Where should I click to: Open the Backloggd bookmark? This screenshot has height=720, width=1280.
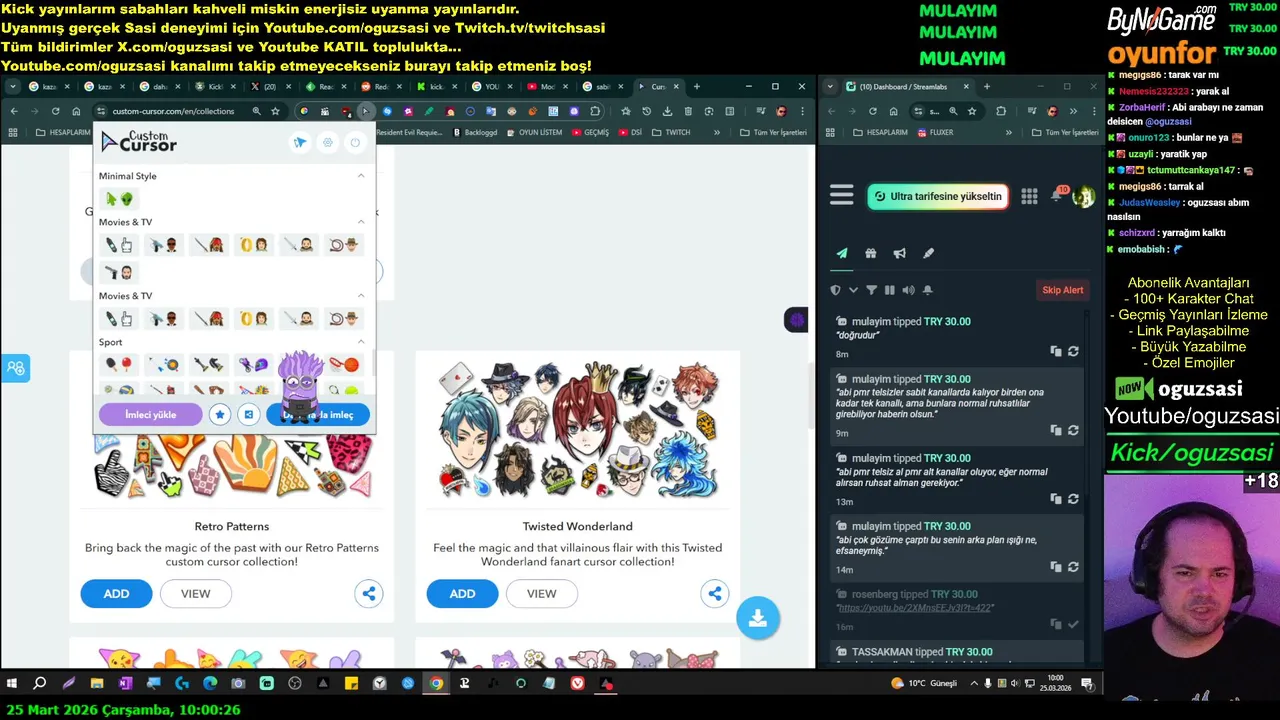click(x=475, y=132)
